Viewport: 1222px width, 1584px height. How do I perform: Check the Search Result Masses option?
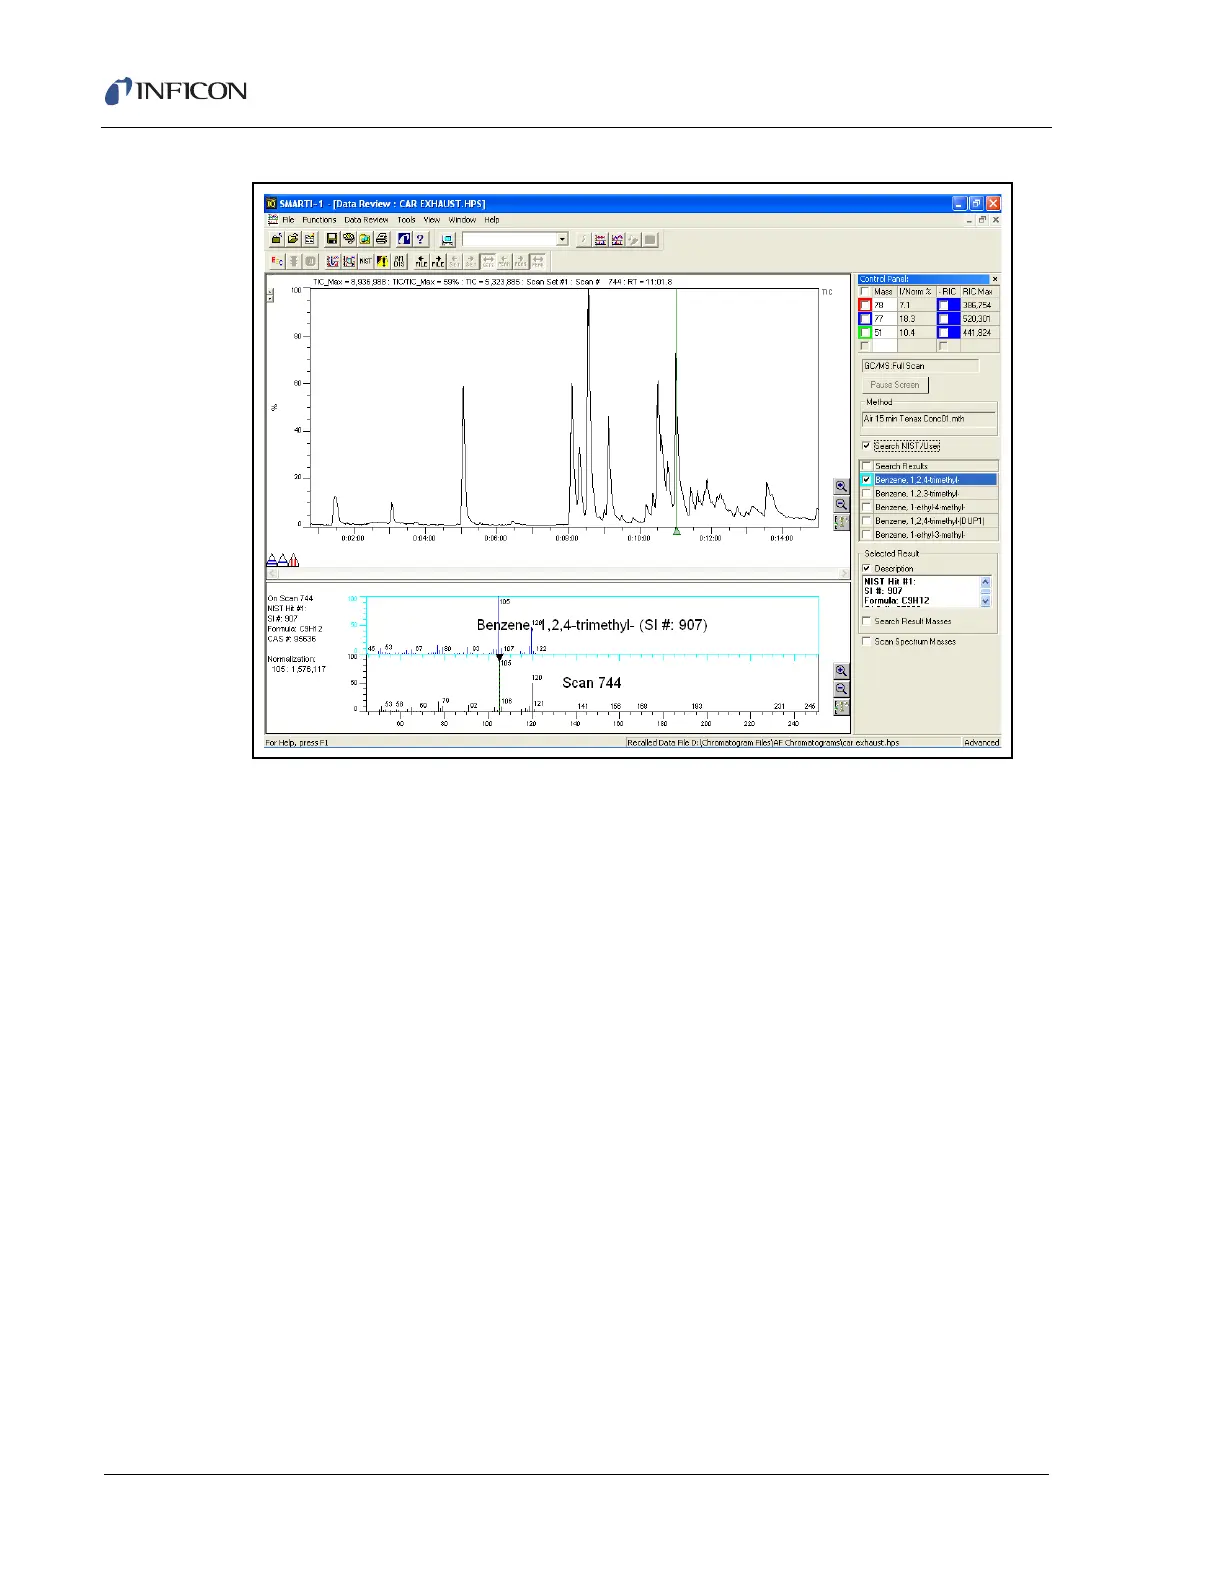coord(866,621)
